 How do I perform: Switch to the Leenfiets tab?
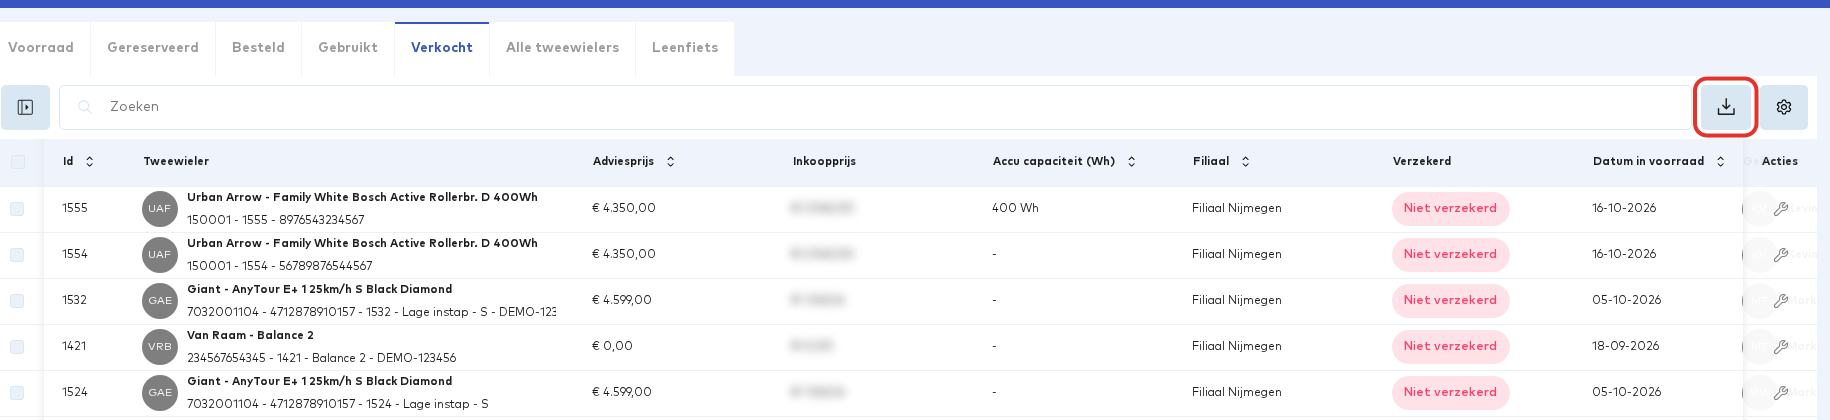(685, 48)
